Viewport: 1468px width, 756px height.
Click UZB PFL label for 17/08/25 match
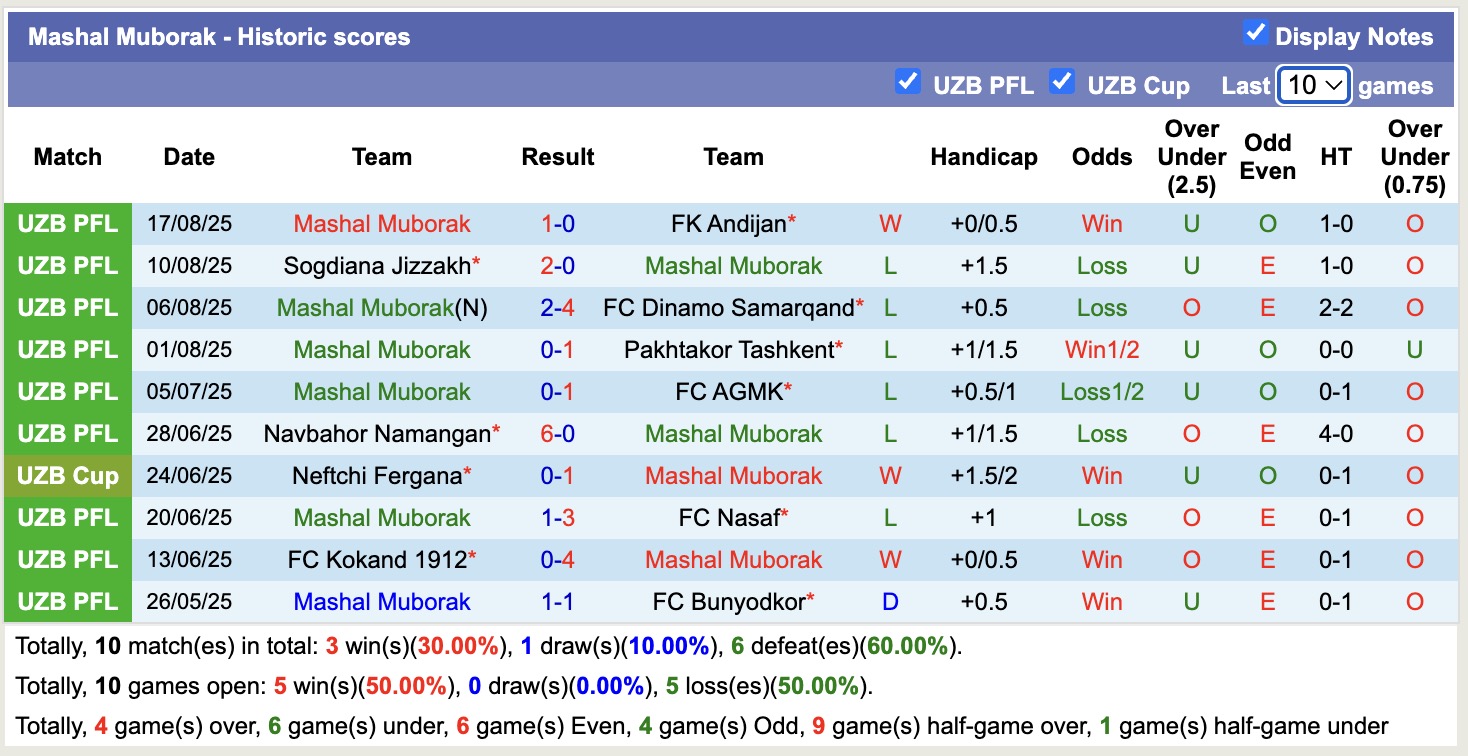[68, 224]
